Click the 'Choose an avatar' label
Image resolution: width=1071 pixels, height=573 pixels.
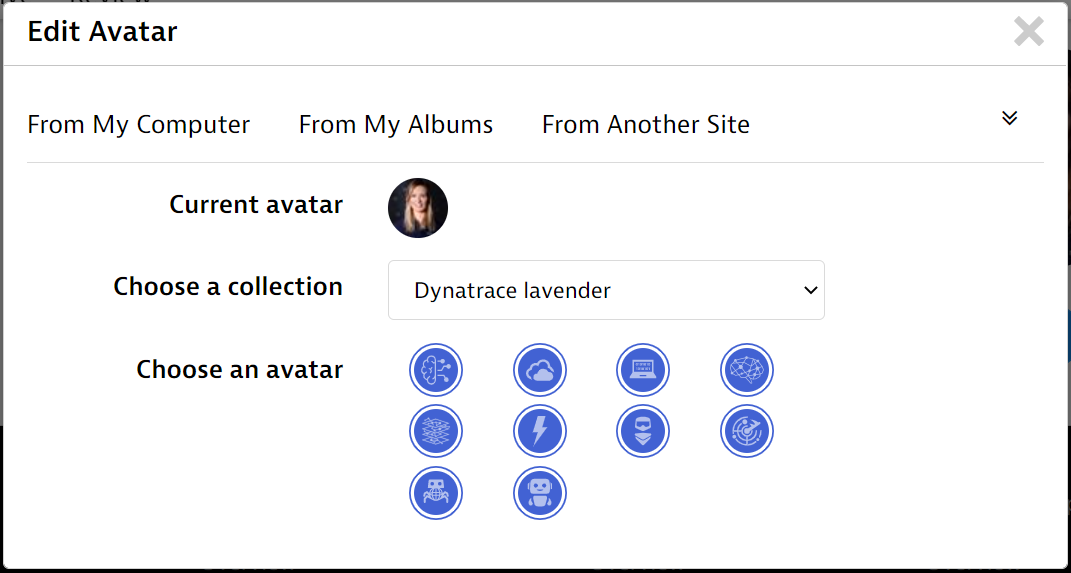coord(240,370)
